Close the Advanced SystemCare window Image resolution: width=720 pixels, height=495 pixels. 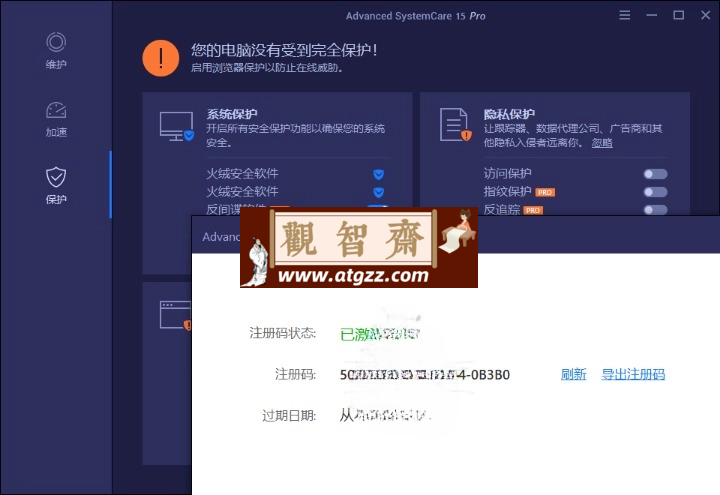tap(705, 15)
